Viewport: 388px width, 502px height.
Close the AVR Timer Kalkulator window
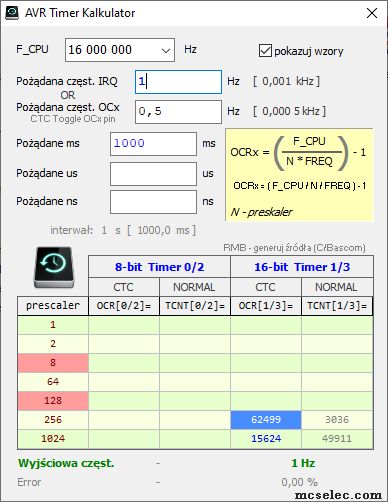point(372,13)
